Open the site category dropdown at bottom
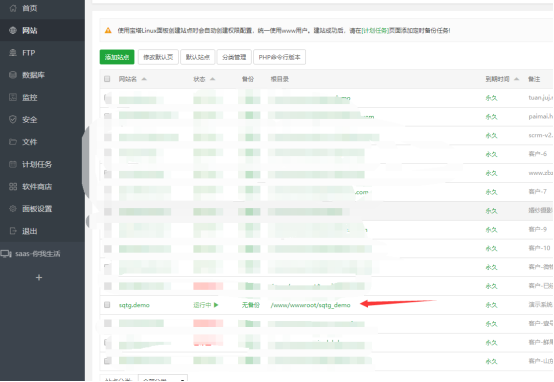The height and width of the screenshot is (382, 554). 163,378
